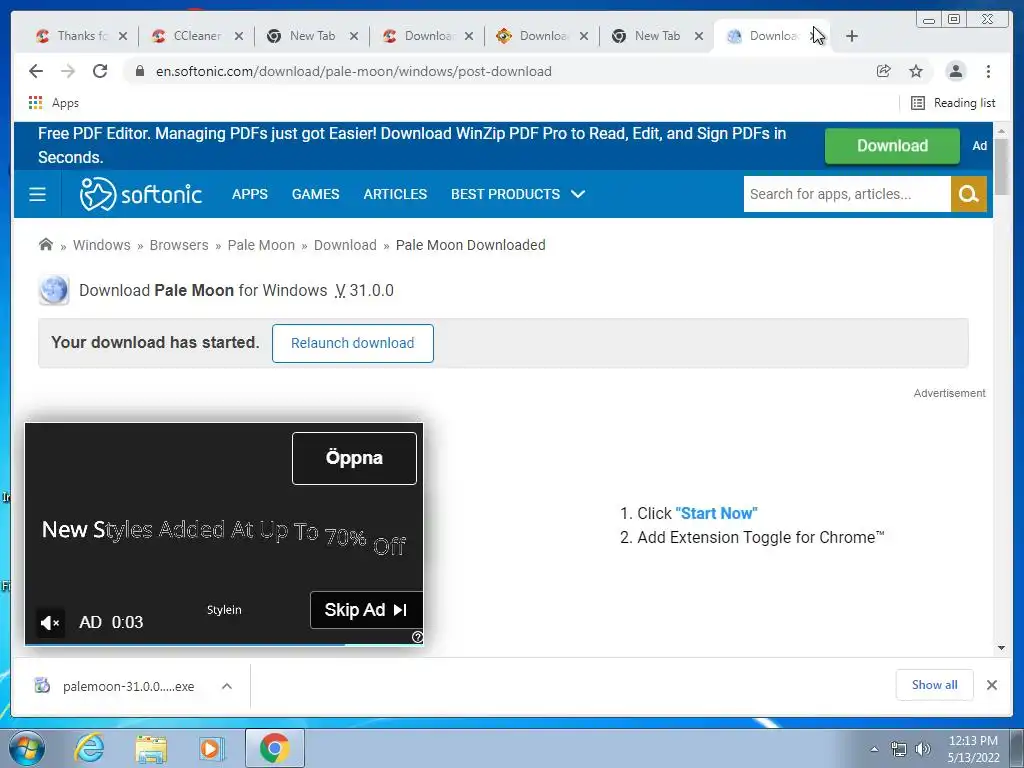Viewport: 1024px width, 768px height.
Task: Click the home breadcrumb icon
Action: [46, 244]
